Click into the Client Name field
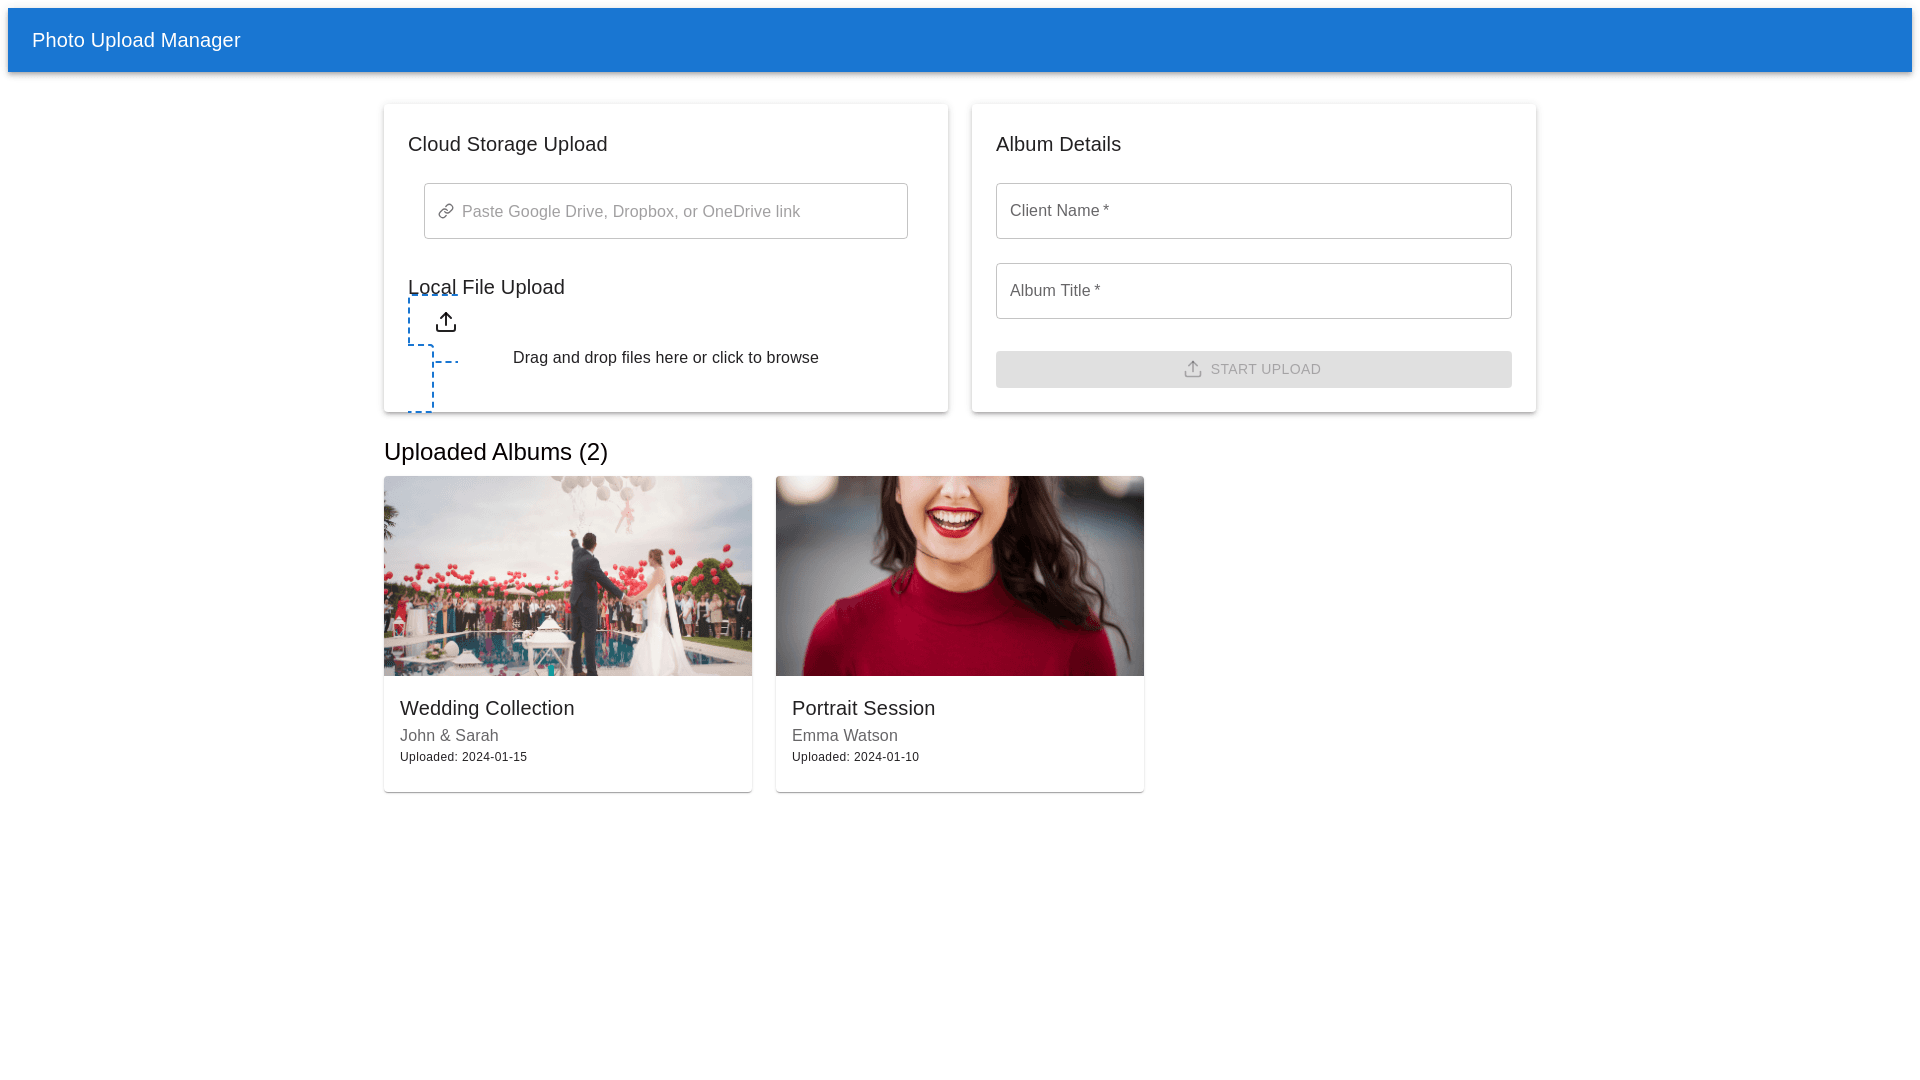Viewport: 1920px width, 1080px height. (x=1253, y=211)
